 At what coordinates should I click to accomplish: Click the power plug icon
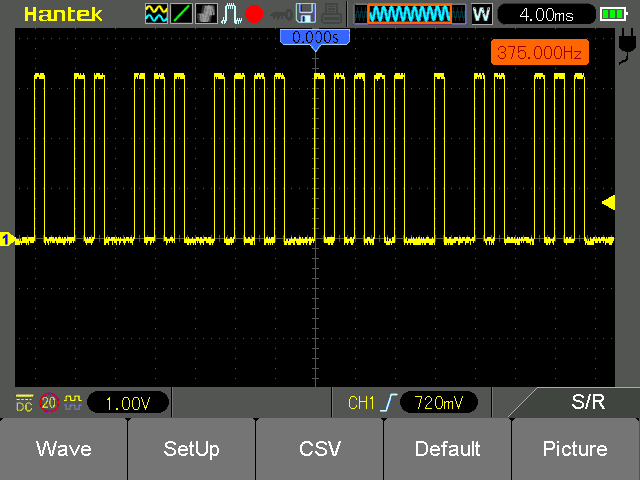pyautogui.click(x=627, y=47)
